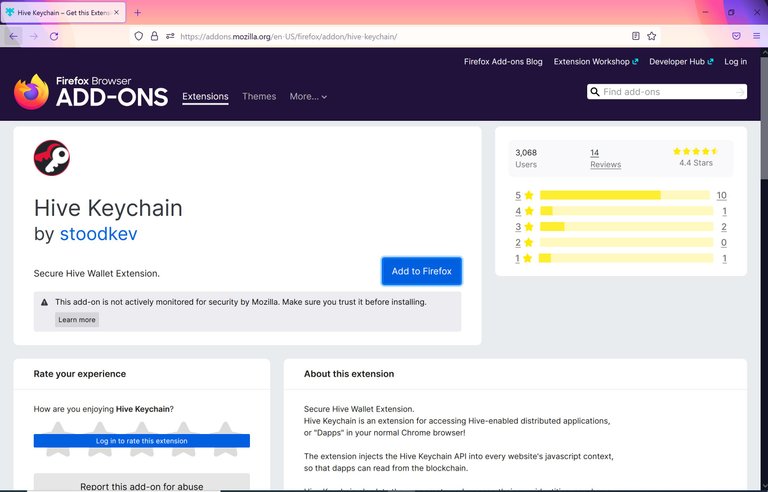Open a new tab with the plus icon
This screenshot has height=492, width=768.
(x=138, y=13)
